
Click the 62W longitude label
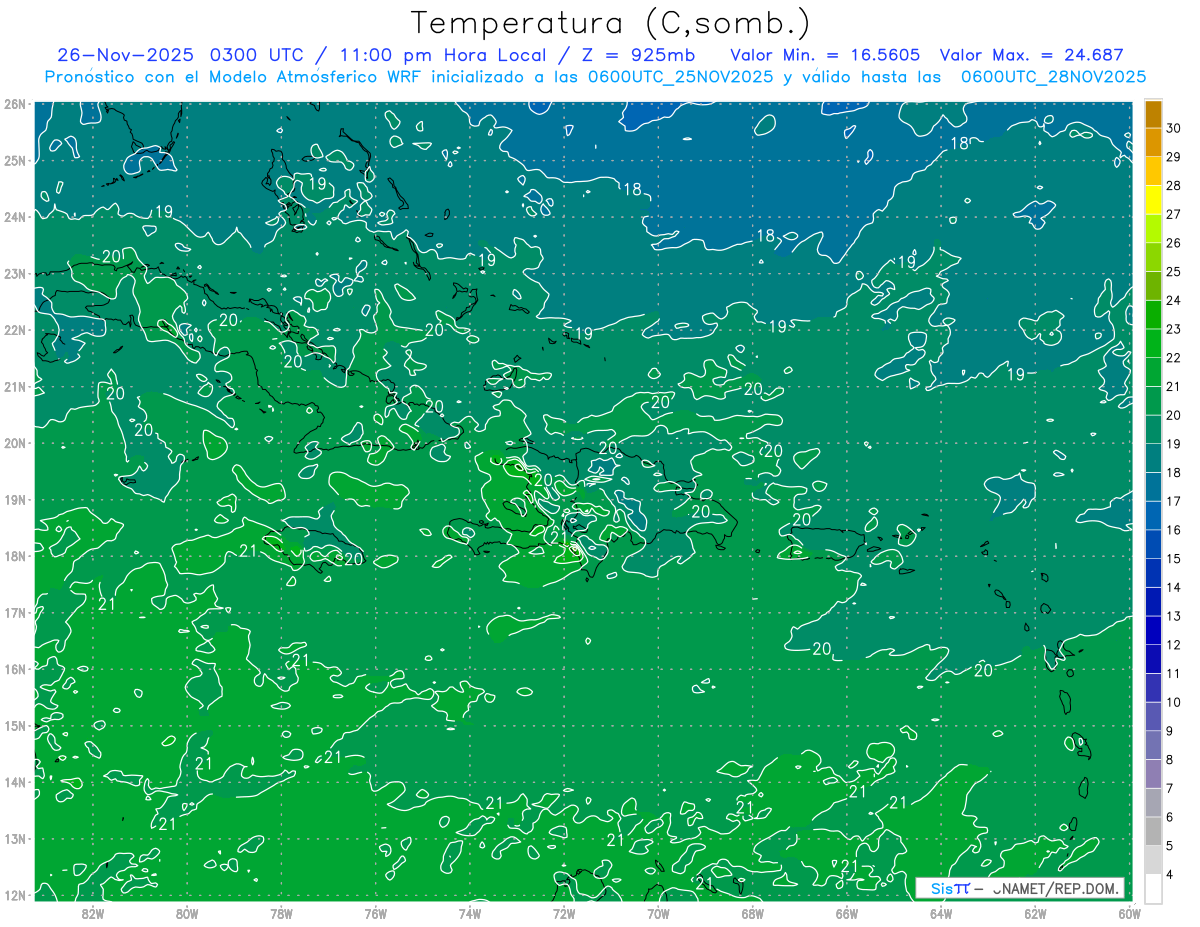tap(1036, 913)
